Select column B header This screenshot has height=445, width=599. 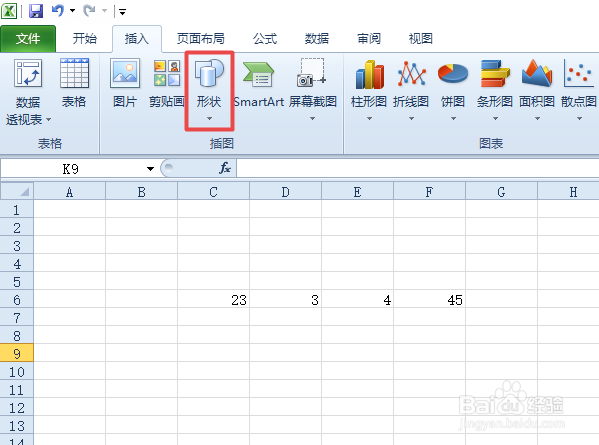(x=141, y=192)
